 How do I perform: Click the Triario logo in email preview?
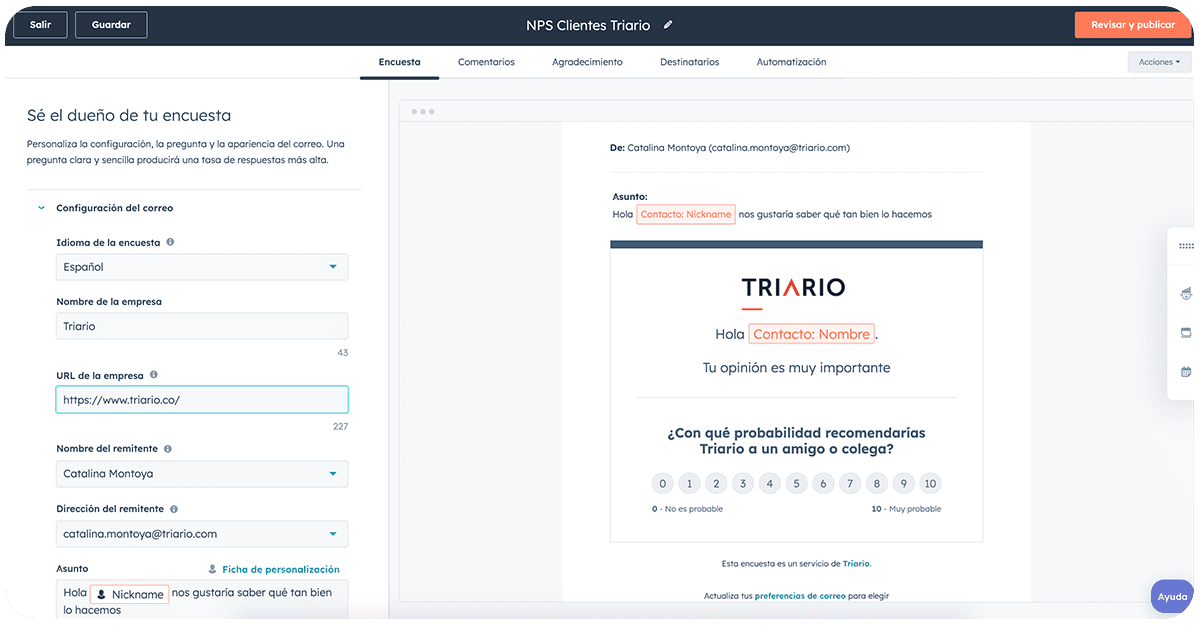pyautogui.click(x=794, y=288)
